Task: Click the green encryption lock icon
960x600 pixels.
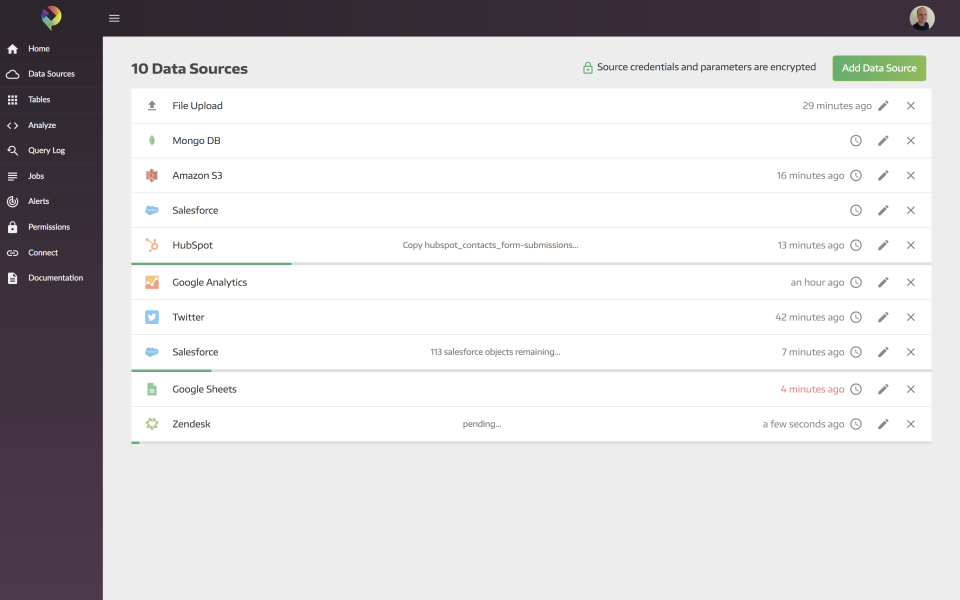Action: point(588,68)
